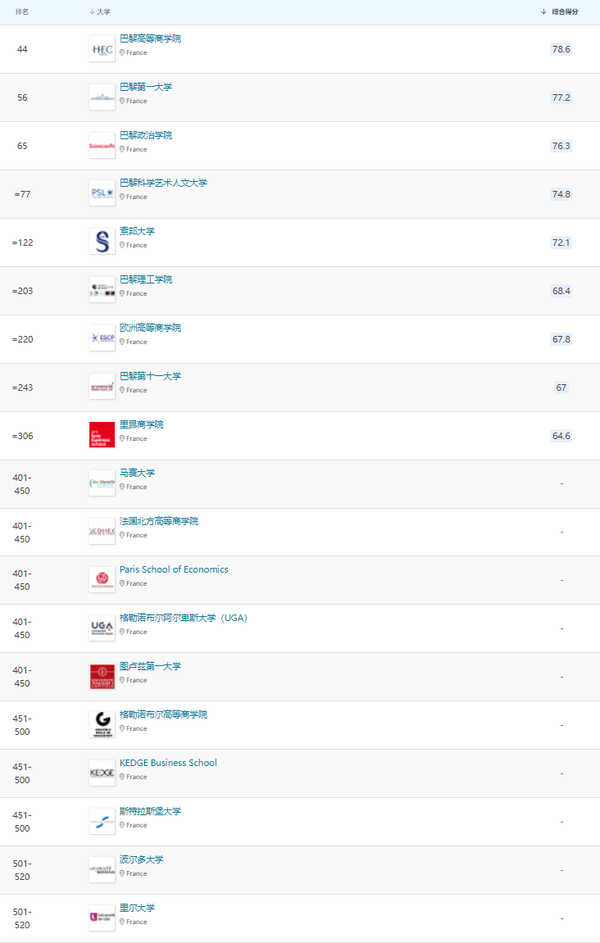Open the Paris School of Economics link
The height and width of the screenshot is (943, 600).
click(x=173, y=570)
